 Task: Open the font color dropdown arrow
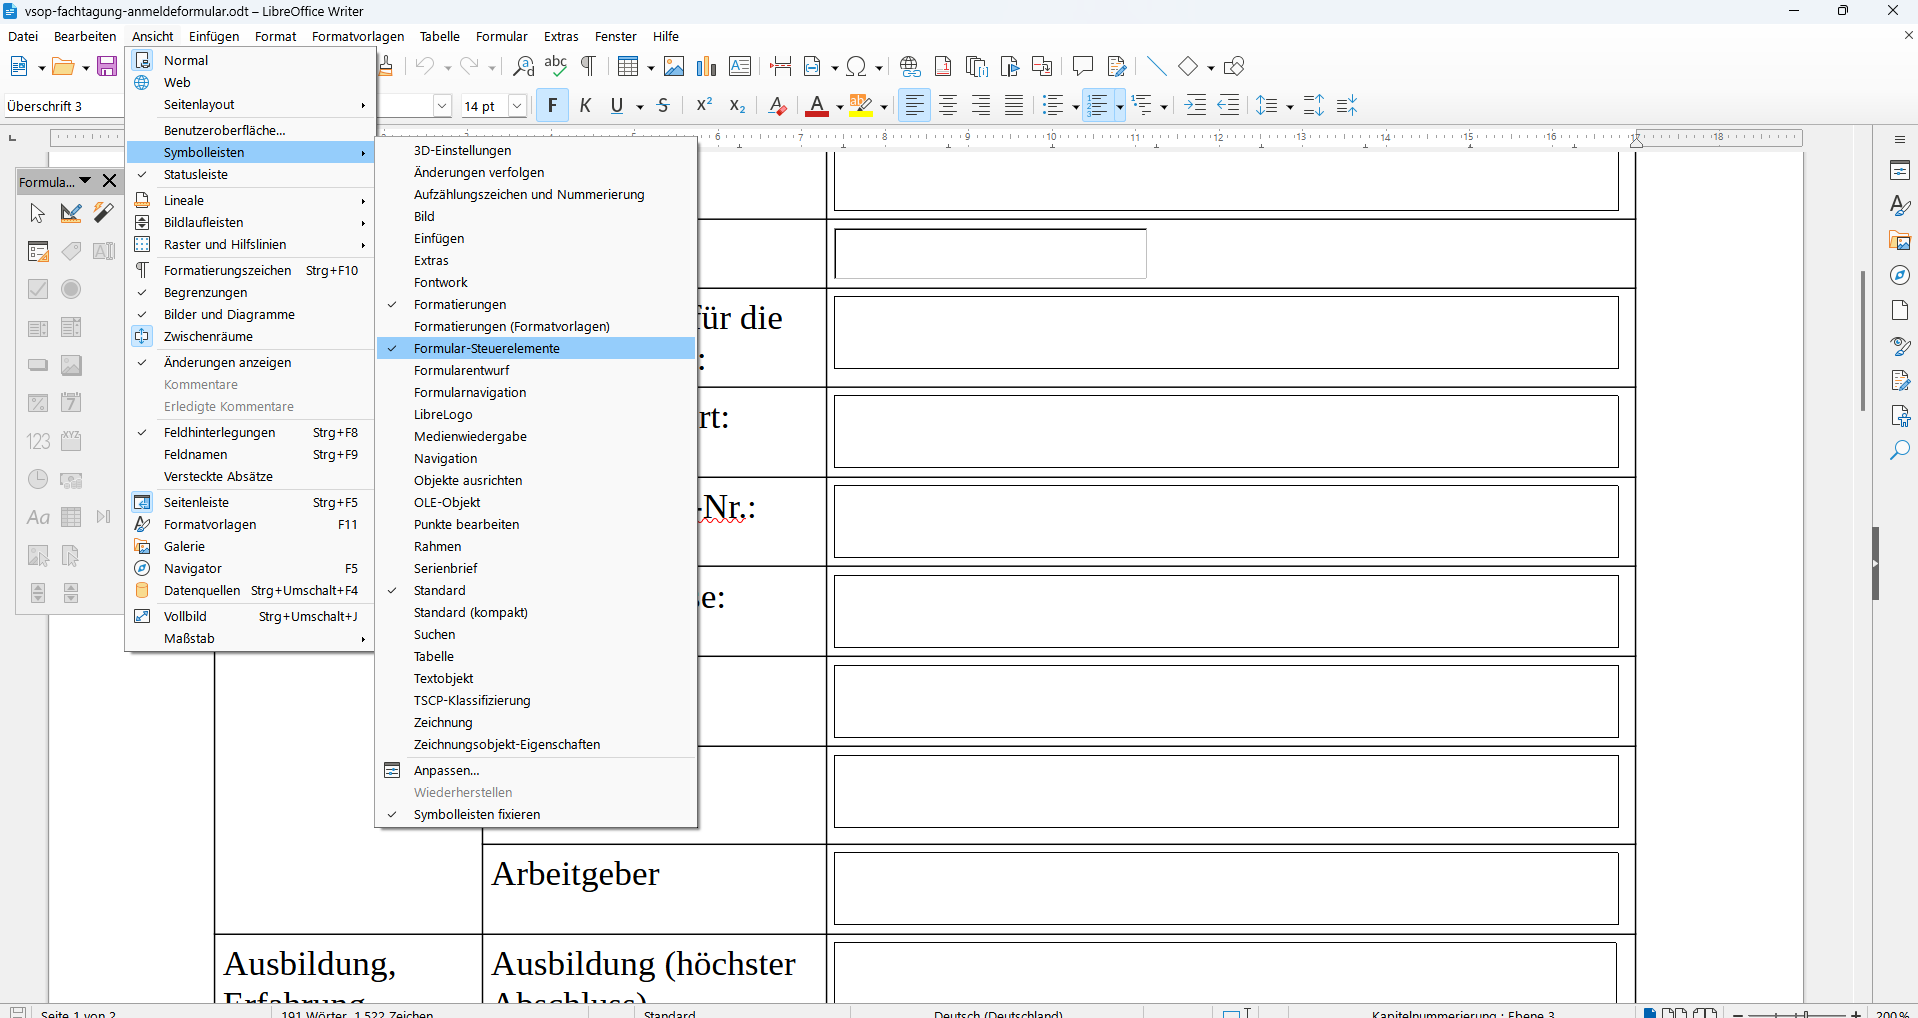click(x=839, y=107)
